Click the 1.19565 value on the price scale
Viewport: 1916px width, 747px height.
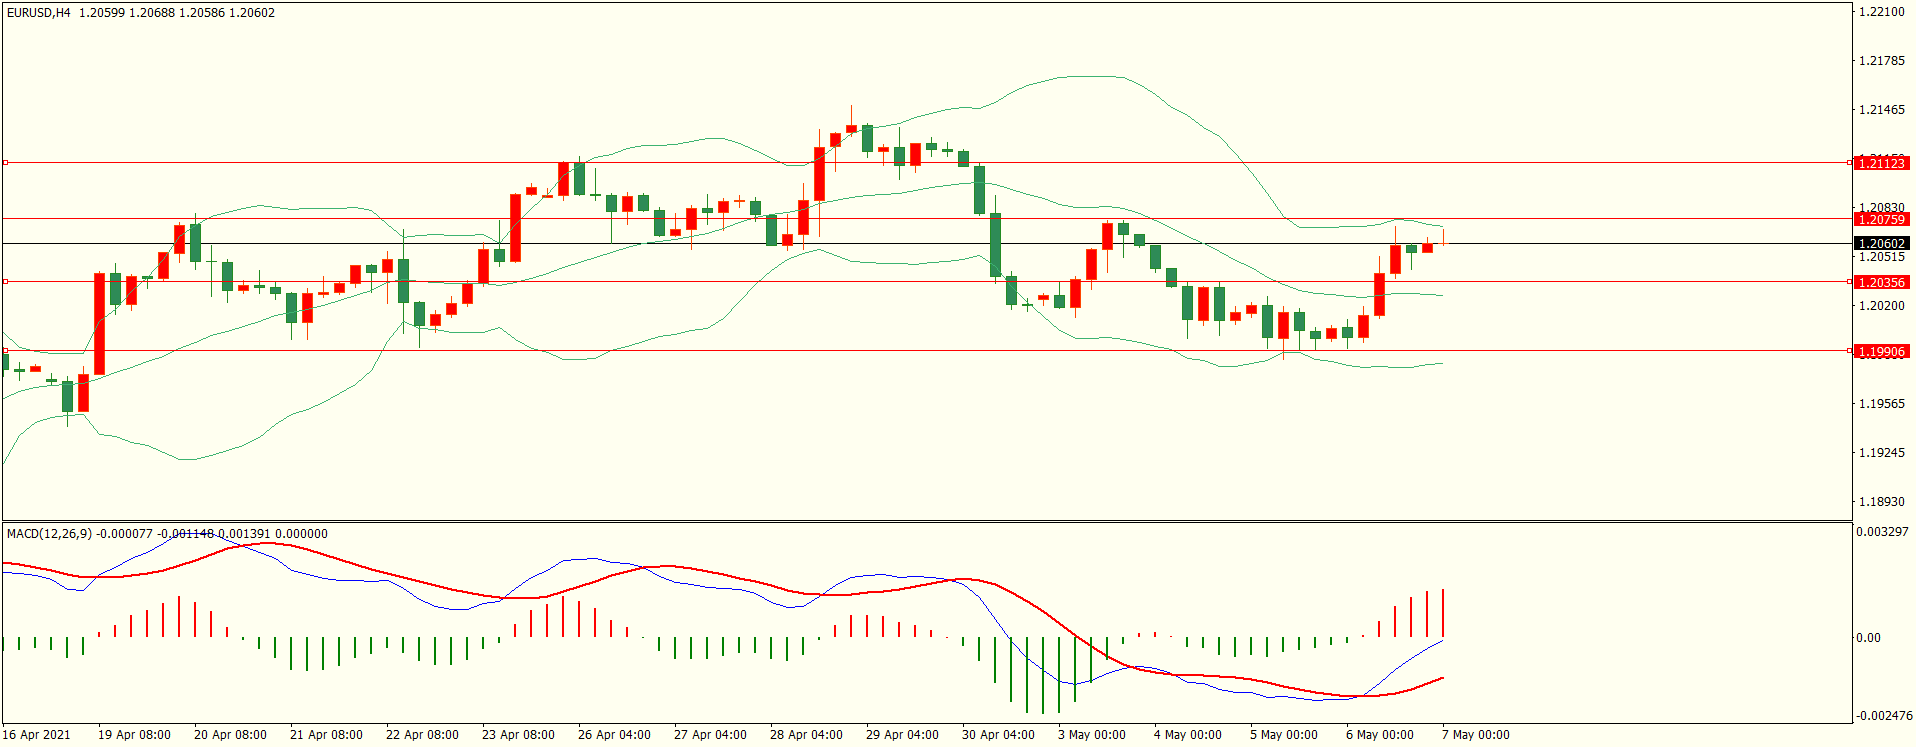point(1881,404)
